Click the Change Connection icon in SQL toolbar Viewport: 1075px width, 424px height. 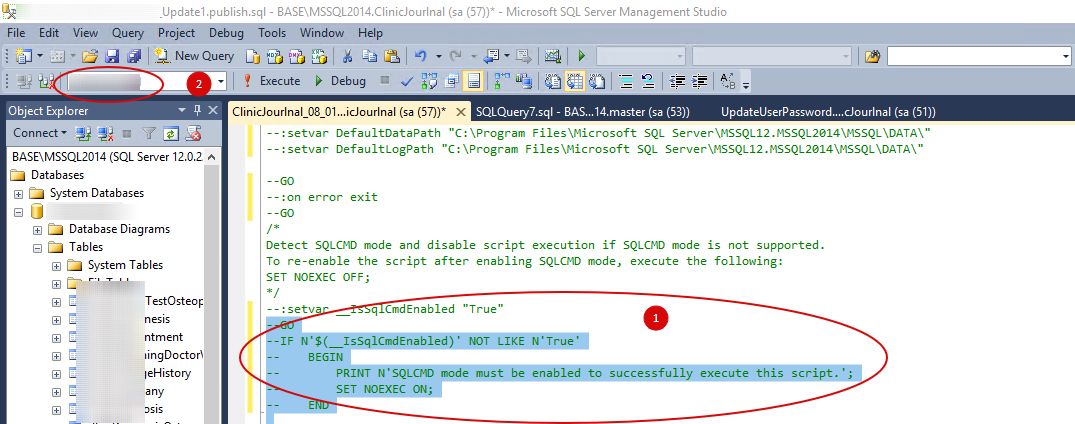coord(46,81)
